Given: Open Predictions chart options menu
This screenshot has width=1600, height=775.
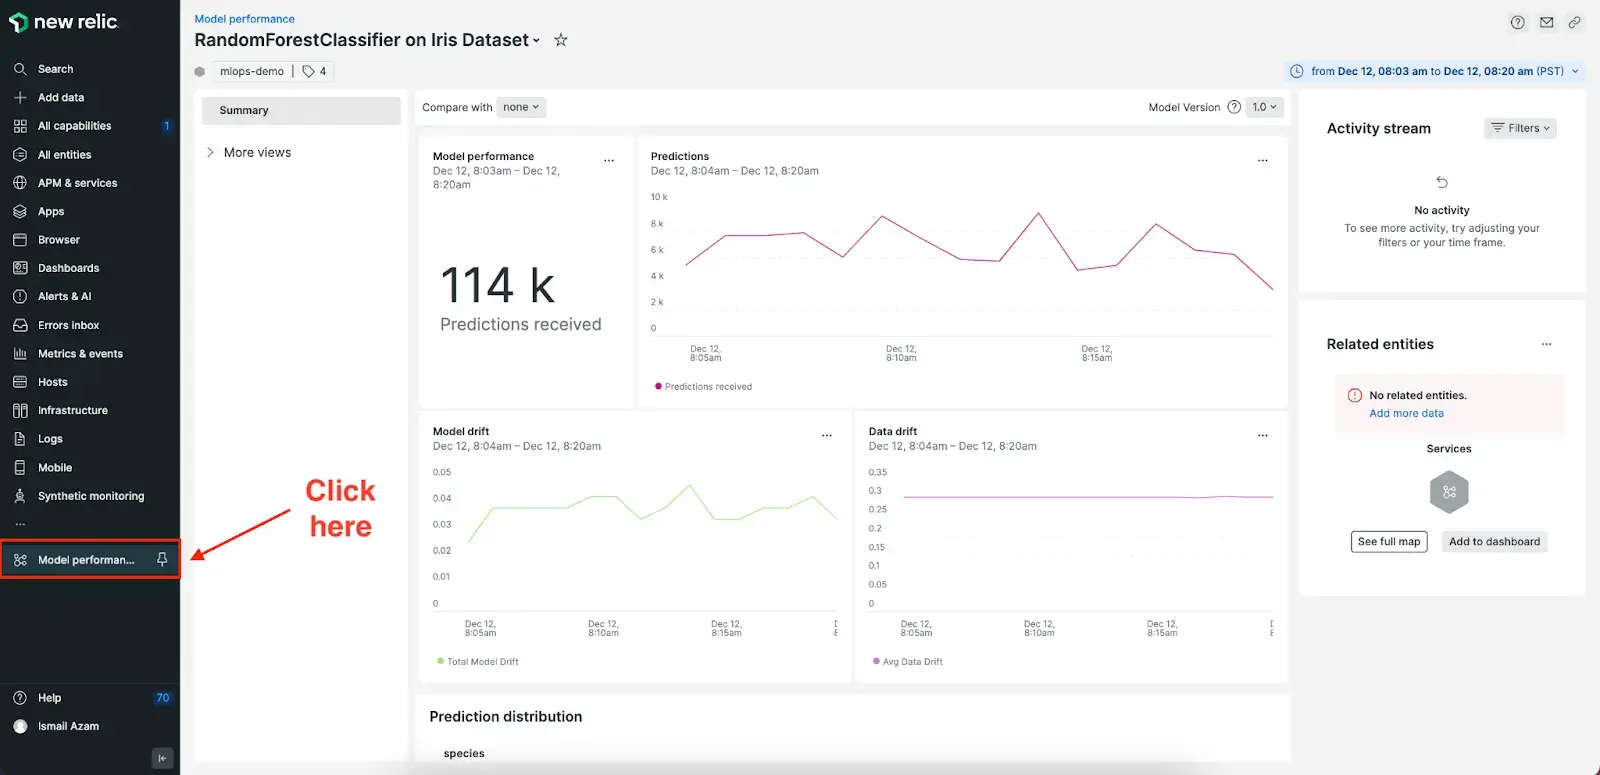Looking at the screenshot, I should pyautogui.click(x=1263, y=160).
